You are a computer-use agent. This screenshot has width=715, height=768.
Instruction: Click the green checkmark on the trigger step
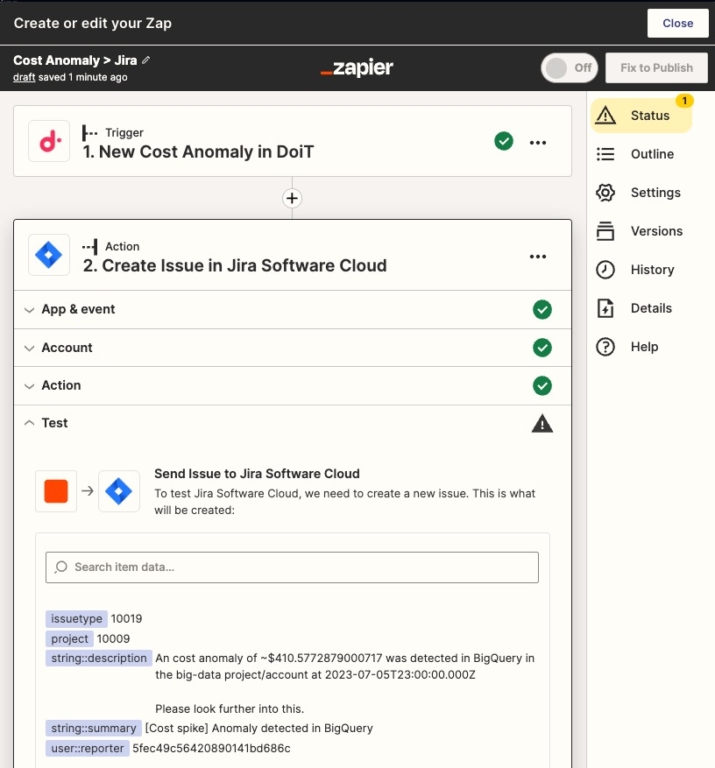(503, 141)
